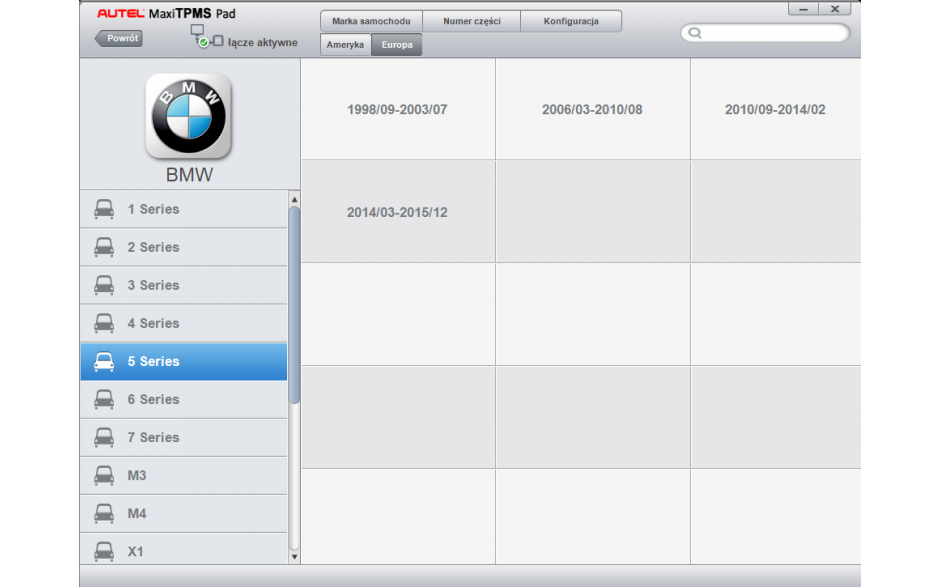Open the Konfiguracja tab
The image size is (940, 587).
571,21
